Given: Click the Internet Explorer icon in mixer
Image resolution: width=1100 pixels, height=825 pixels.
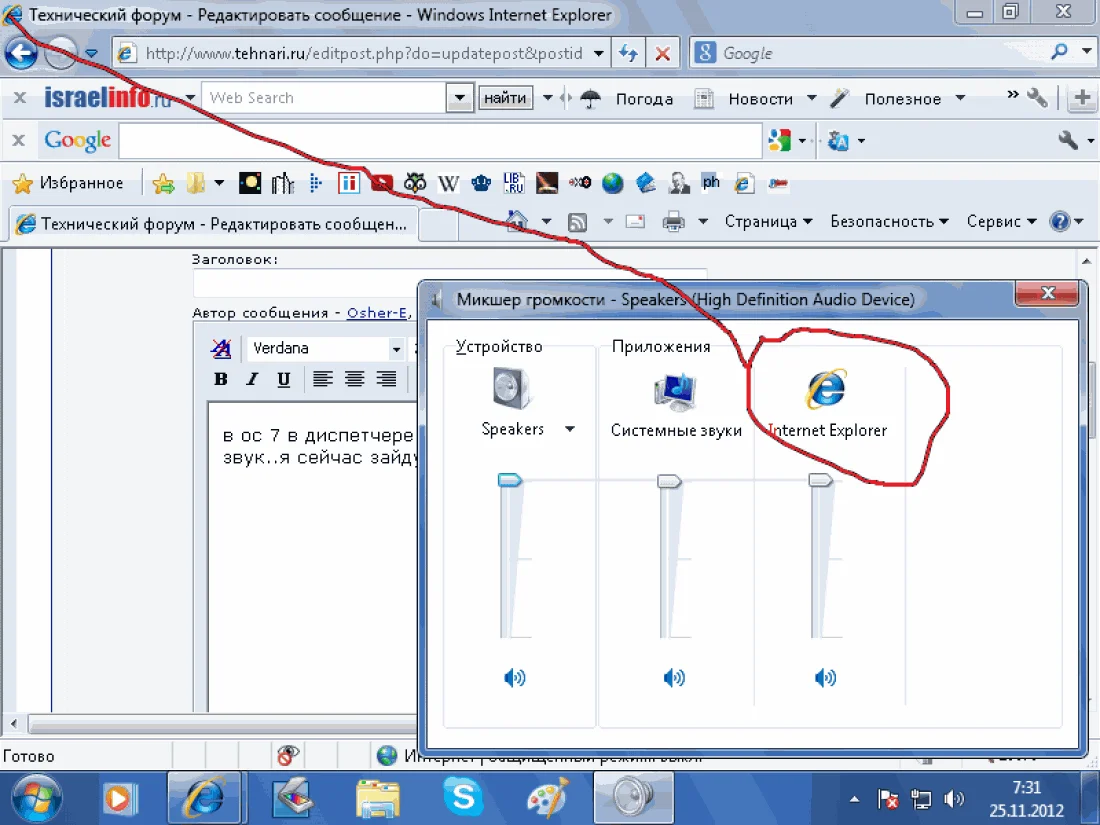Looking at the screenshot, I should [x=826, y=388].
